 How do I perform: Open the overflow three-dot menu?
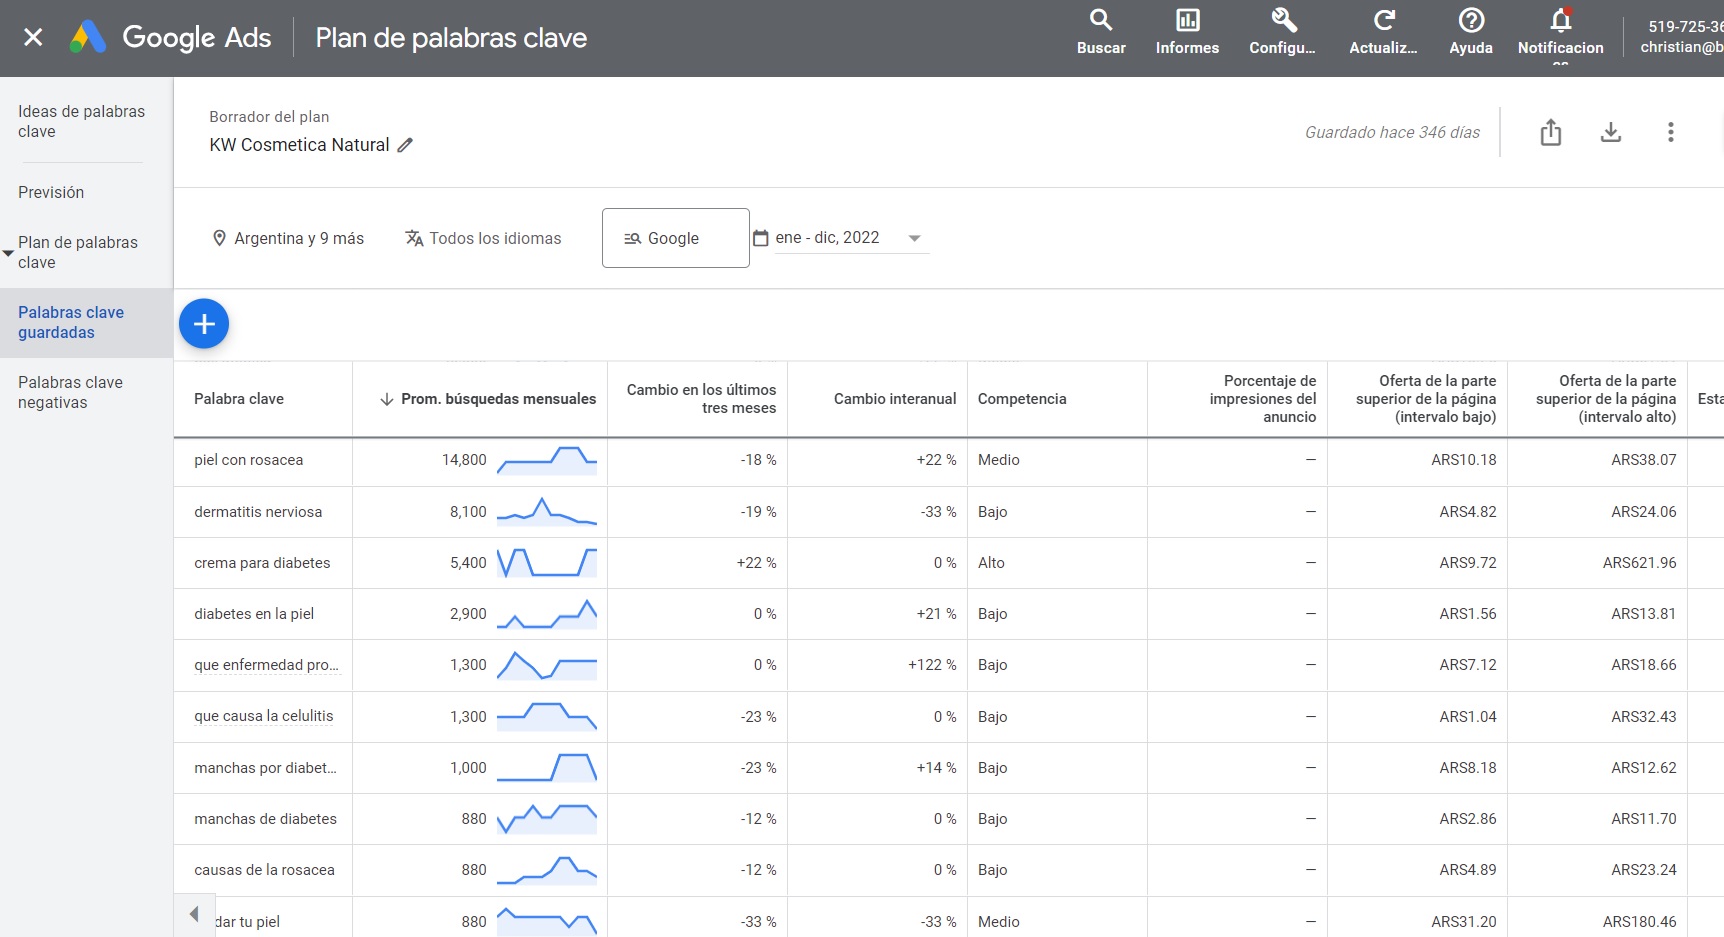pyautogui.click(x=1669, y=131)
